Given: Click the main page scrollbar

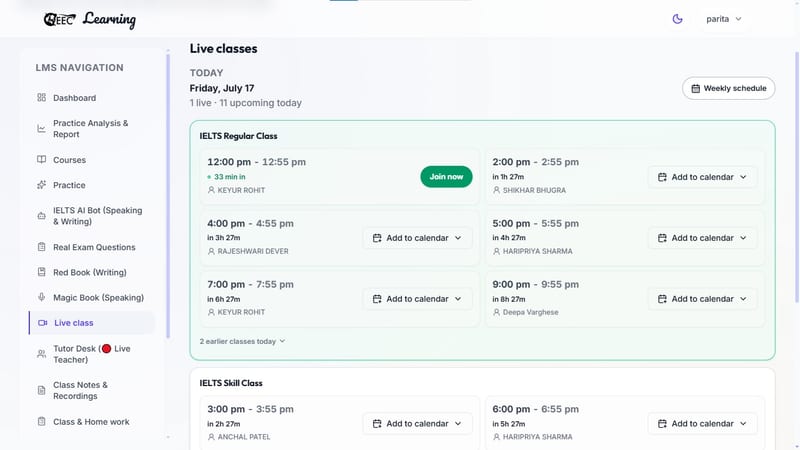Looking at the screenshot, I should pyautogui.click(x=797, y=176).
